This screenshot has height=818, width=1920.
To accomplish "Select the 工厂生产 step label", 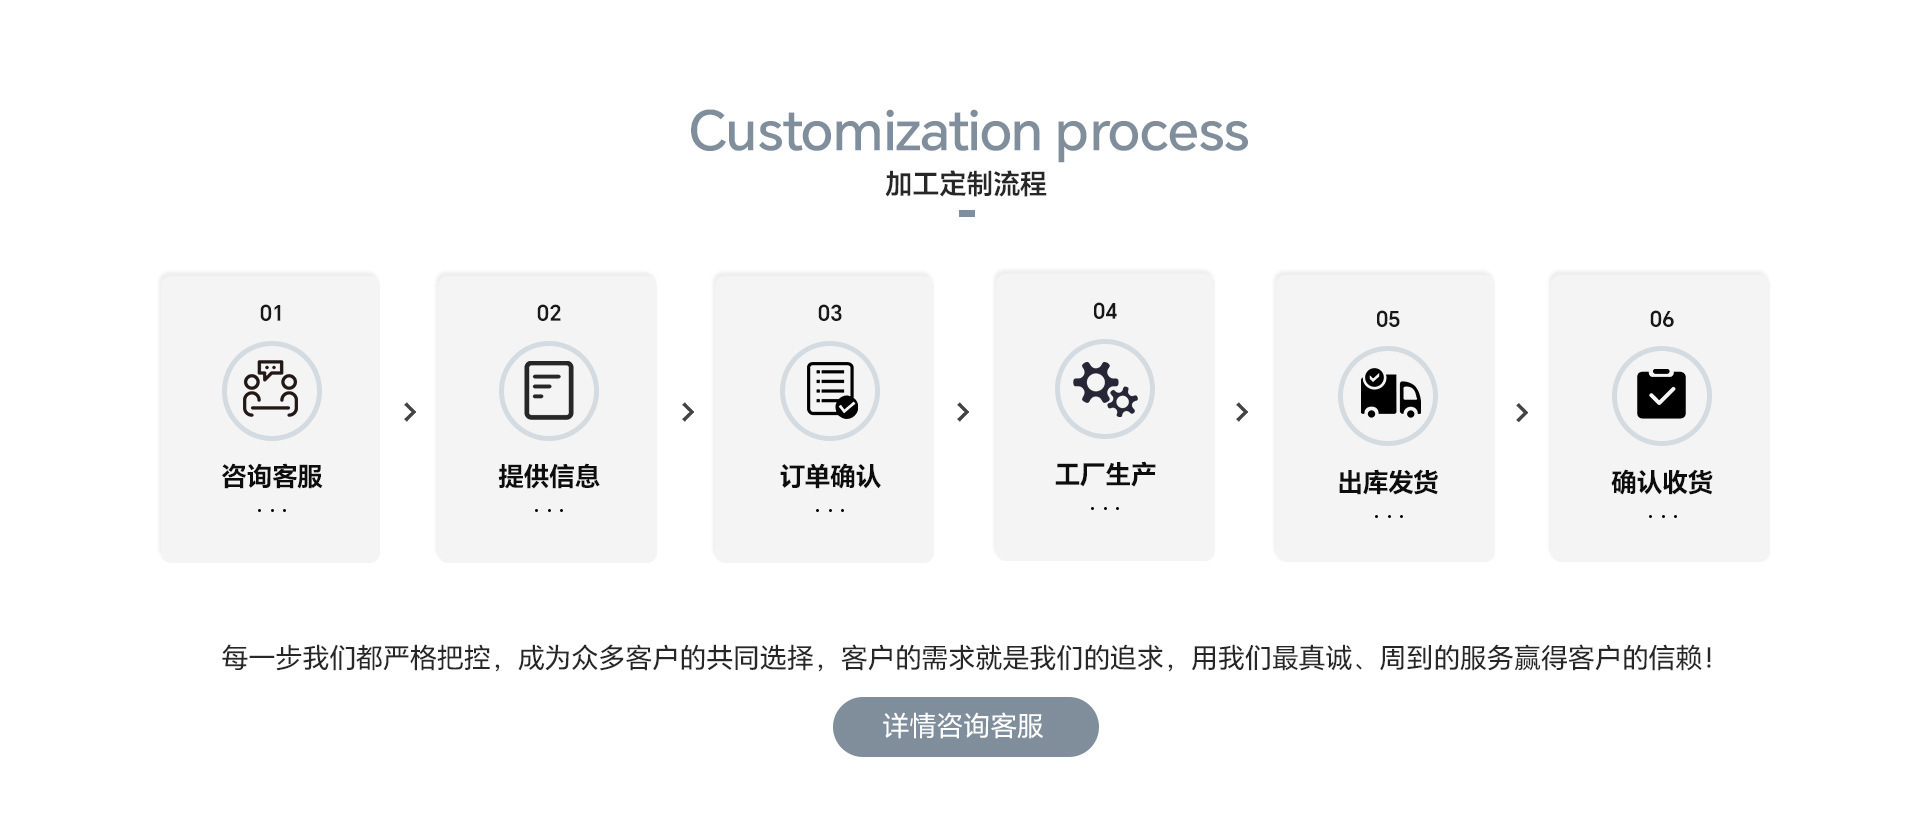I will [1105, 474].
